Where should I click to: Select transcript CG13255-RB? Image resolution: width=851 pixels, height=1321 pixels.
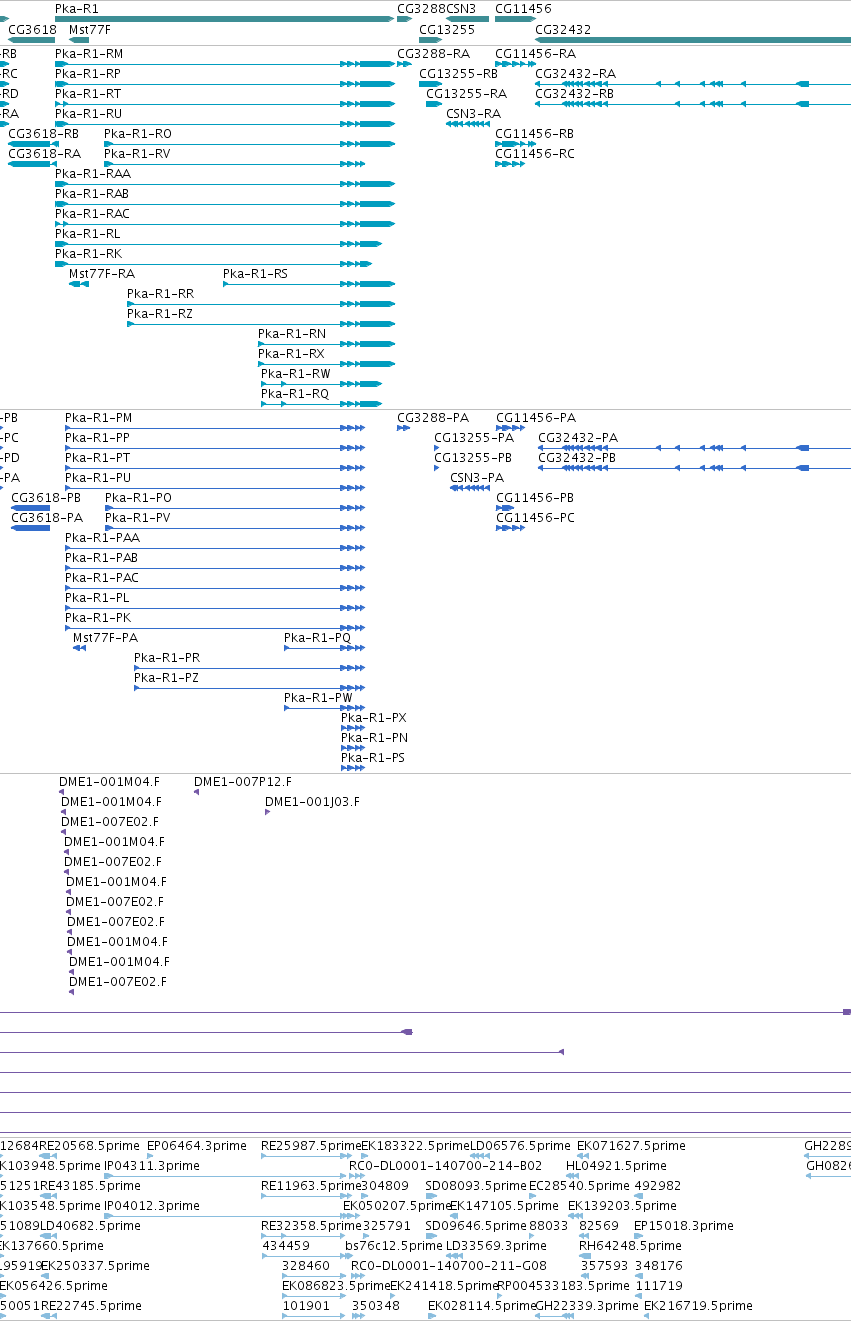[x=459, y=74]
